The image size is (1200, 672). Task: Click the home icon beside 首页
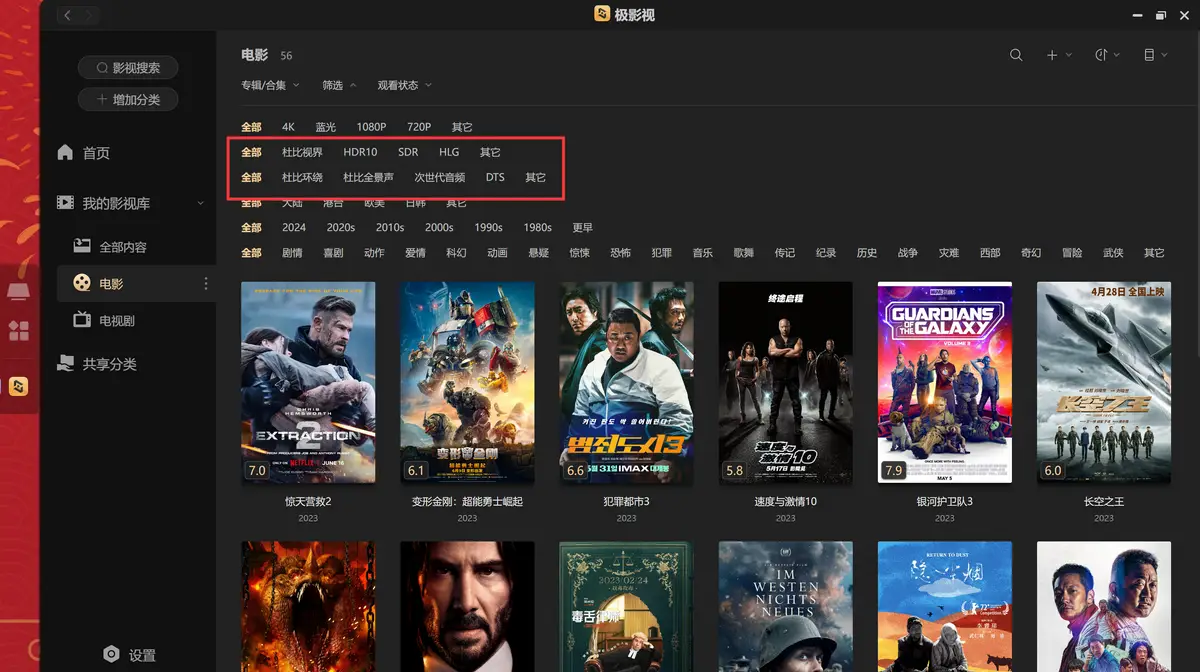(x=66, y=152)
